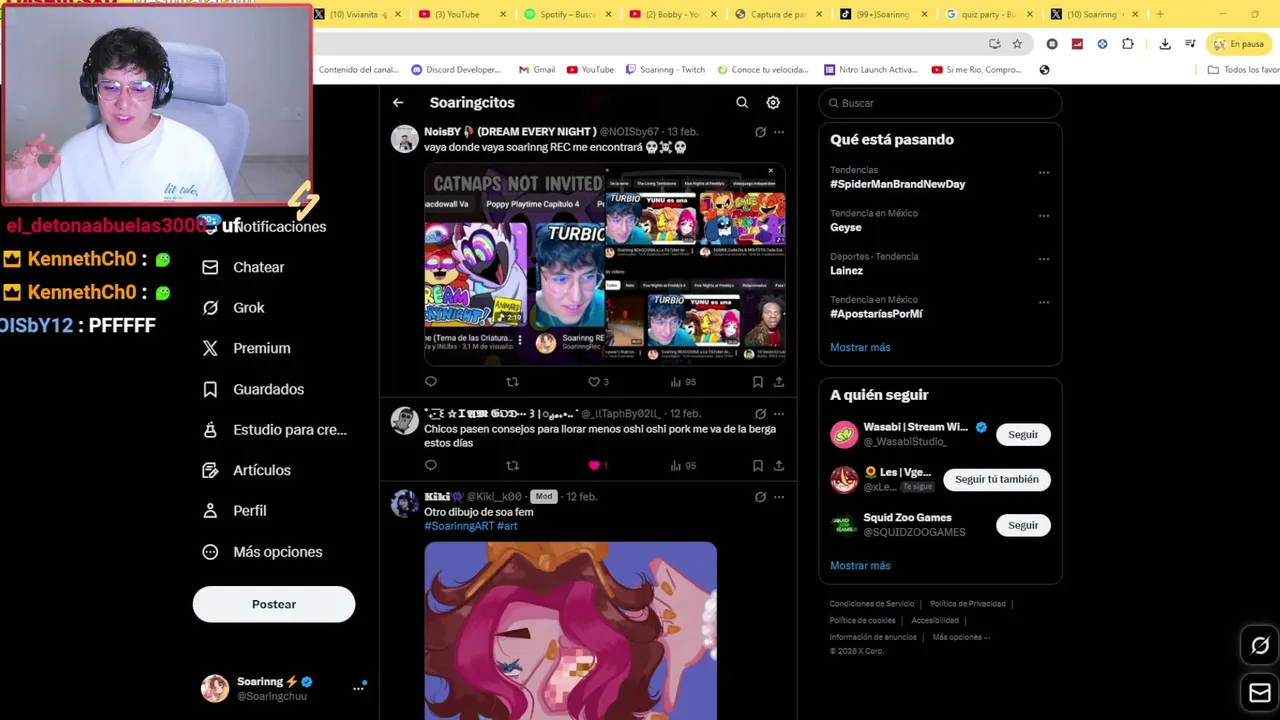Go back with the arrow beside Soaringcitos
This screenshot has width=1280, height=720.
(x=398, y=103)
